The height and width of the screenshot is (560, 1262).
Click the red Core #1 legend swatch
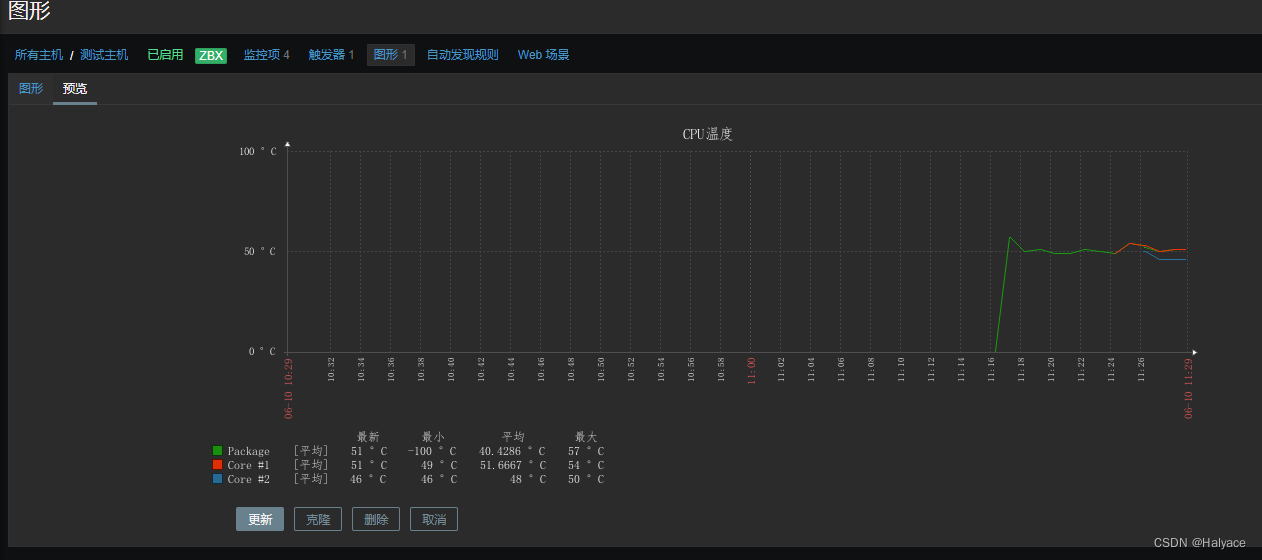click(x=218, y=465)
